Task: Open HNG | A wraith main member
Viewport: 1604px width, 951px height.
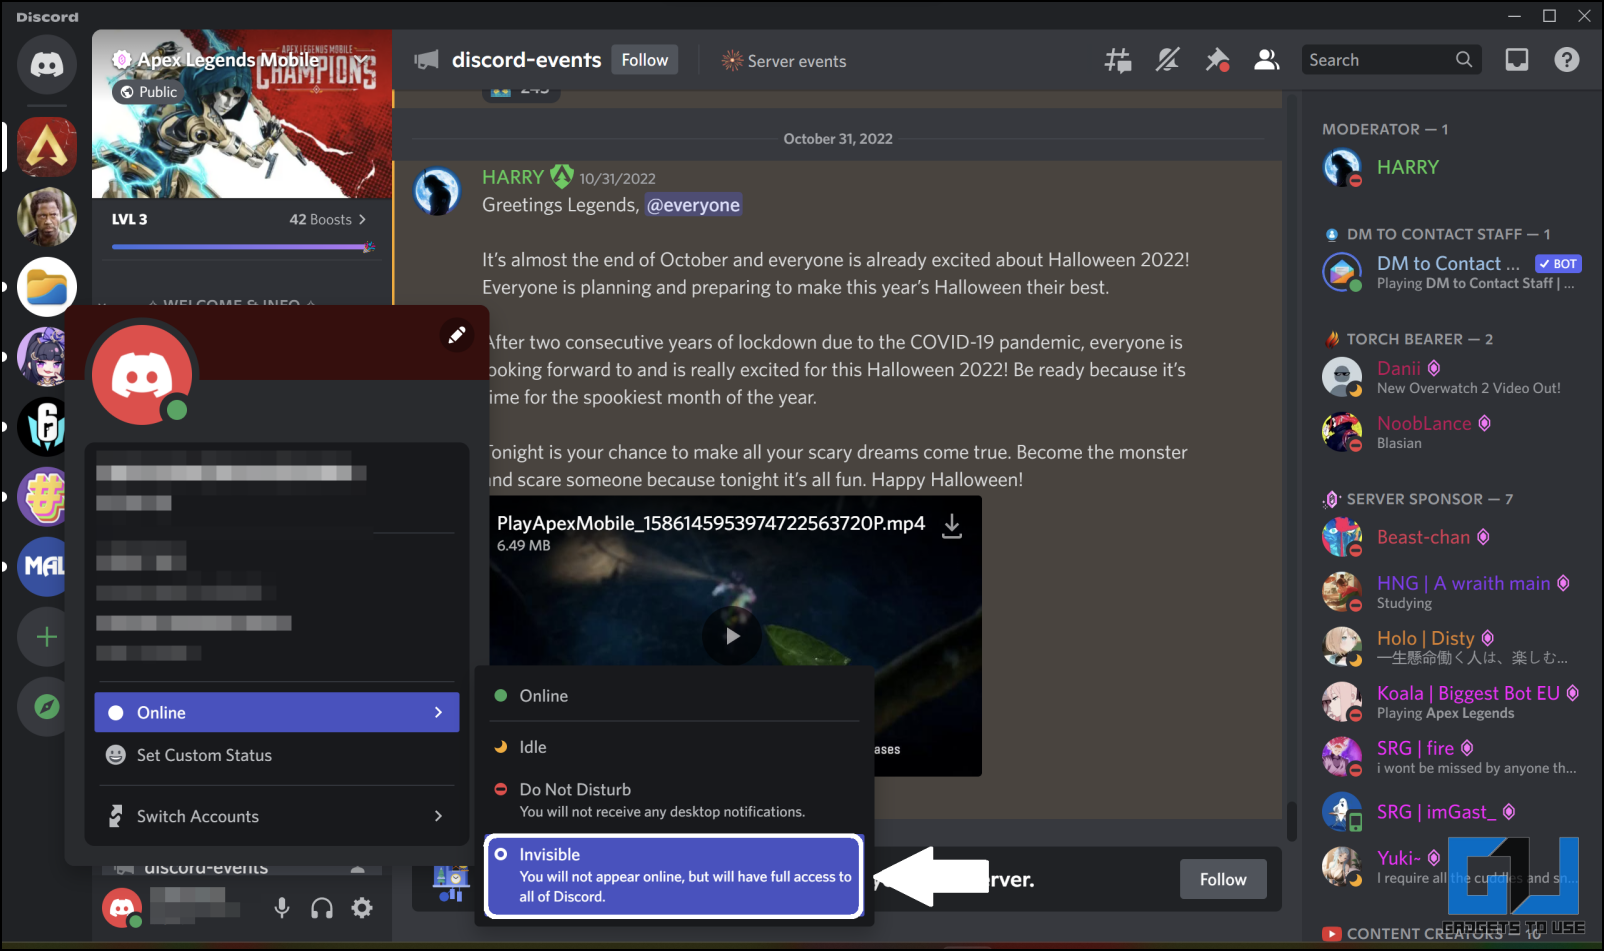Action: (x=1453, y=592)
